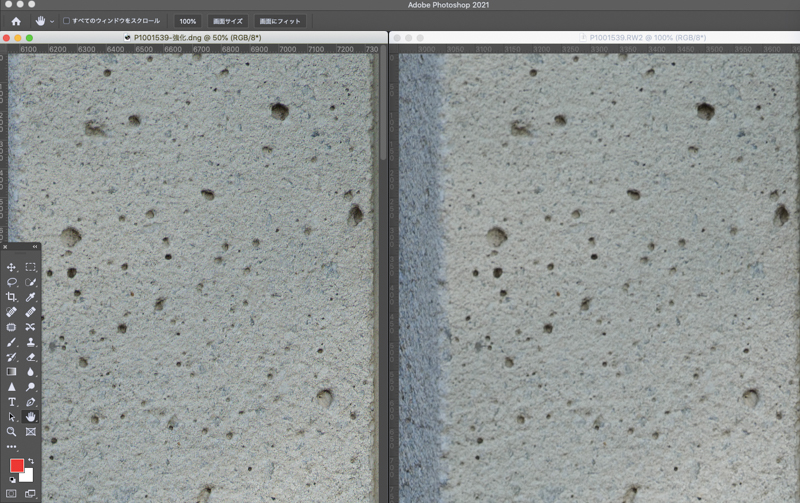Change the screen mode

[x=31, y=493]
